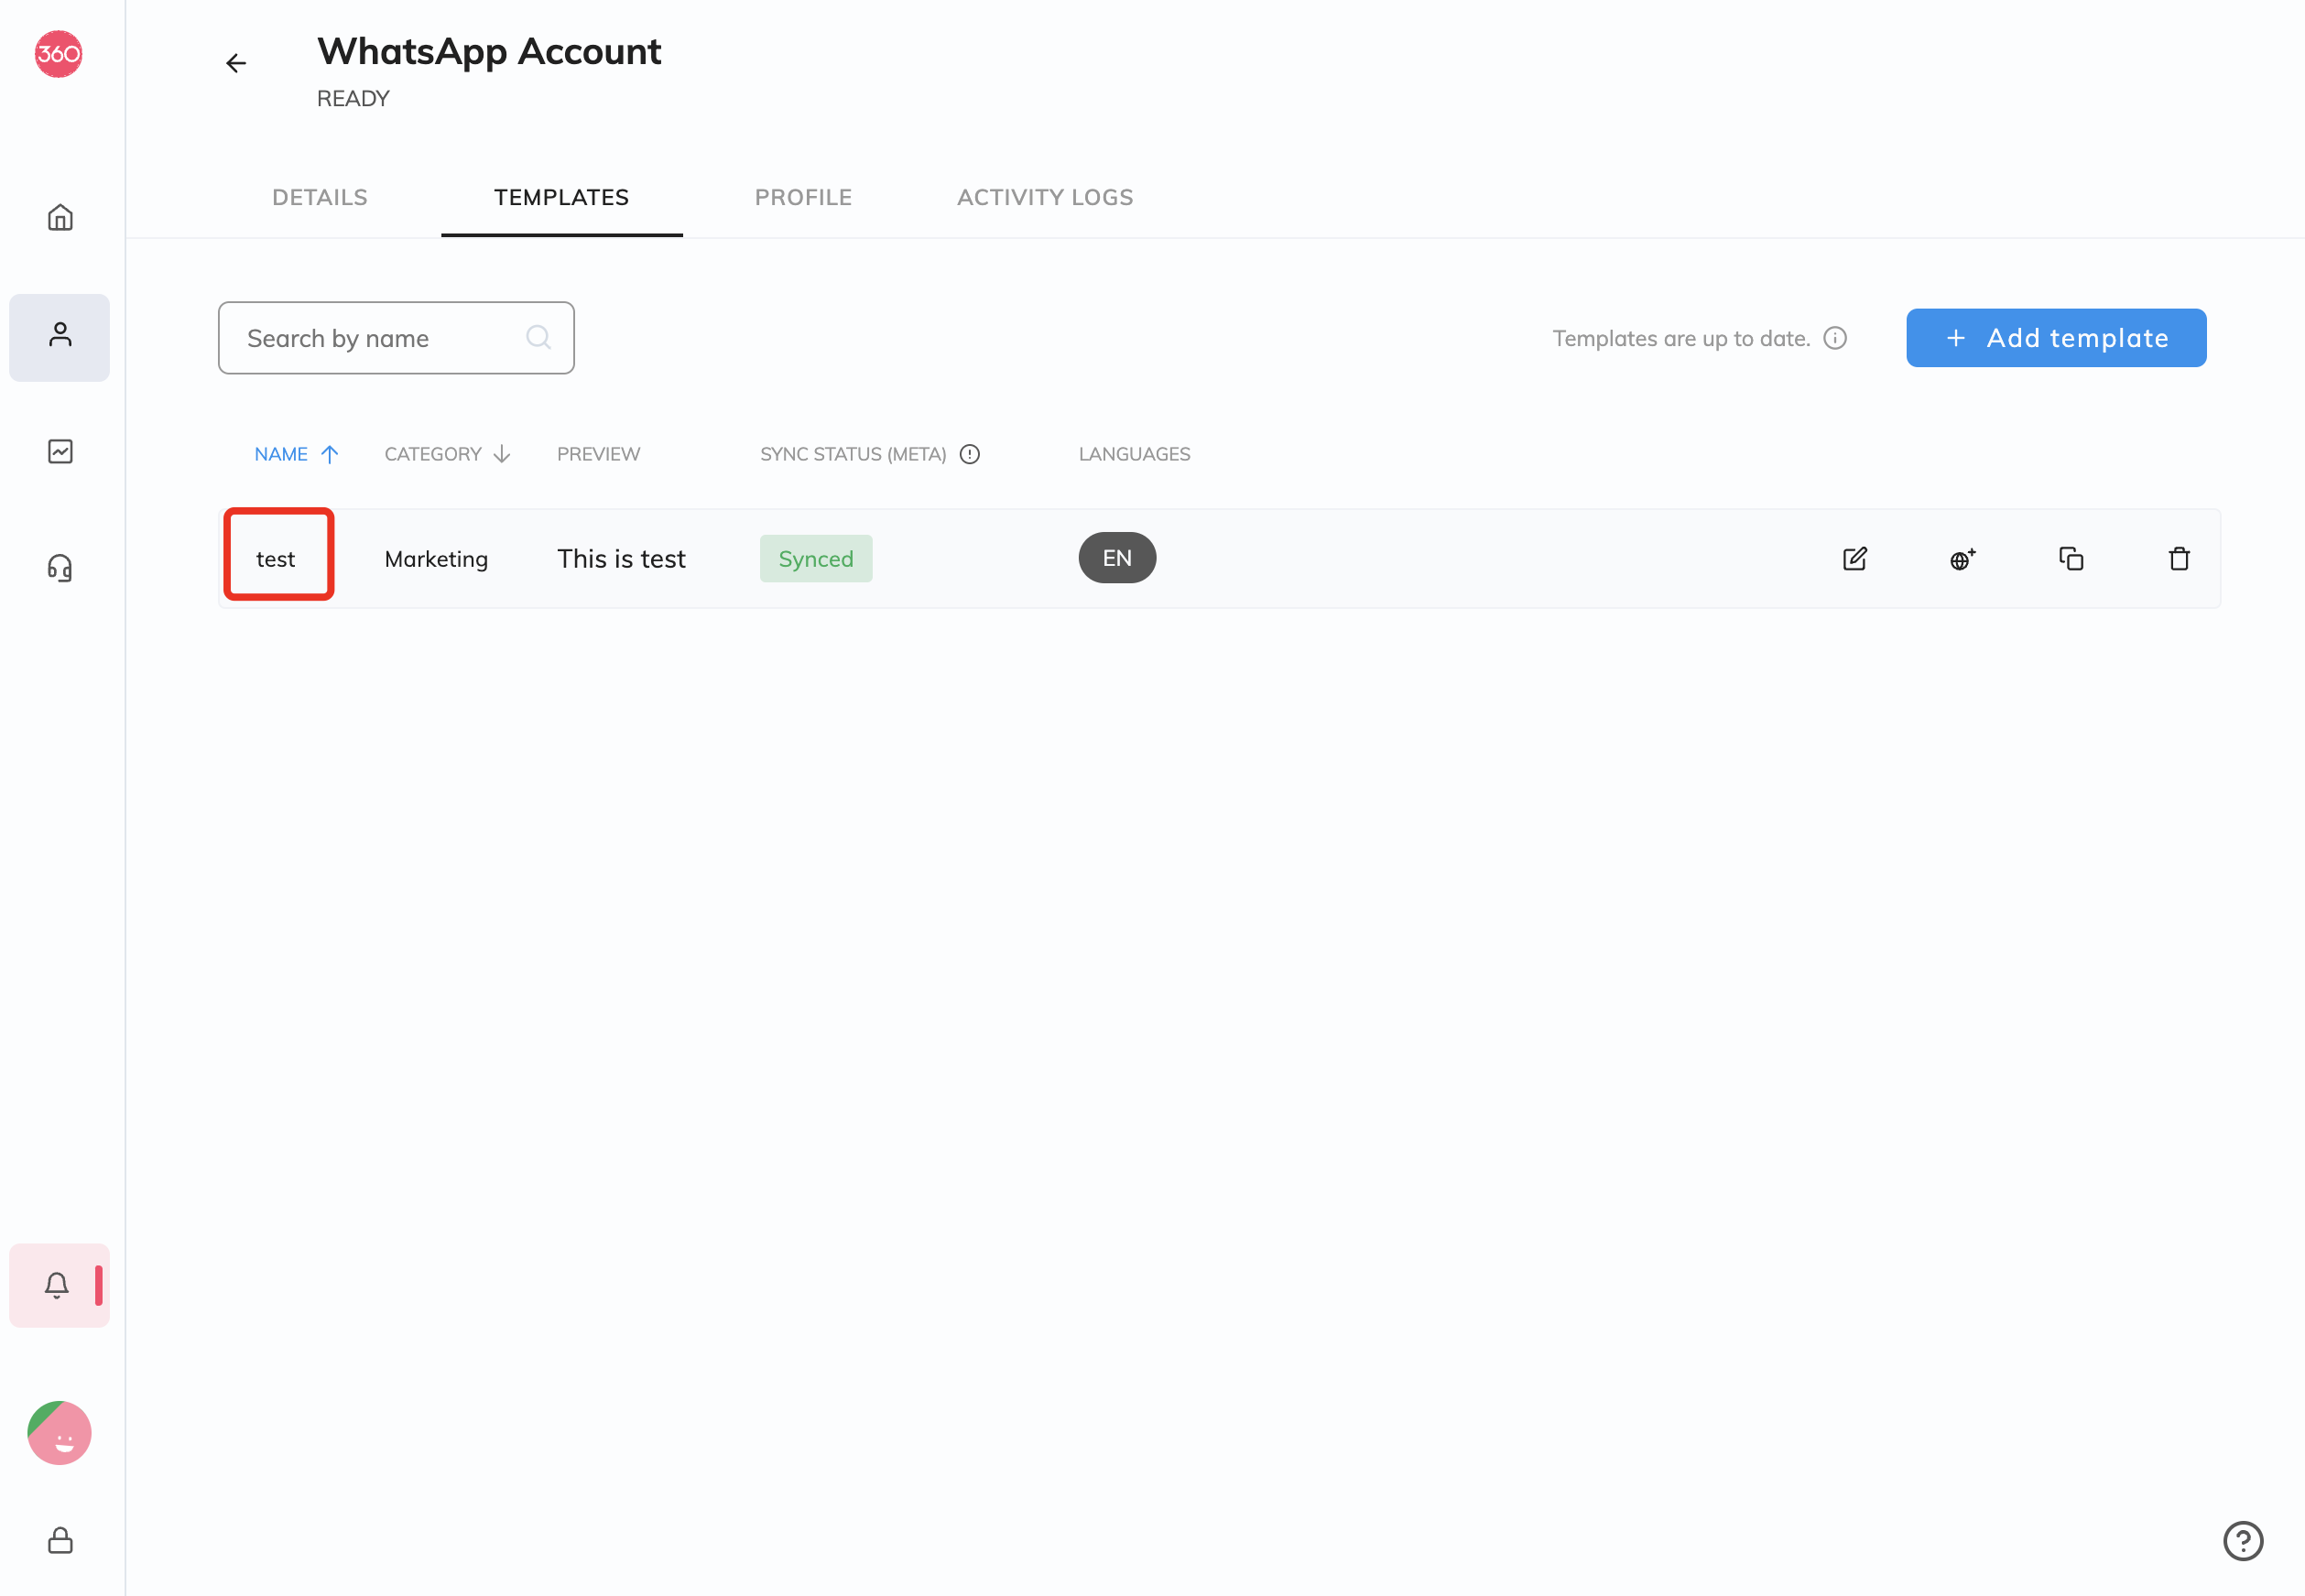
Task: Sort templates by the NAME column
Action: (296, 455)
